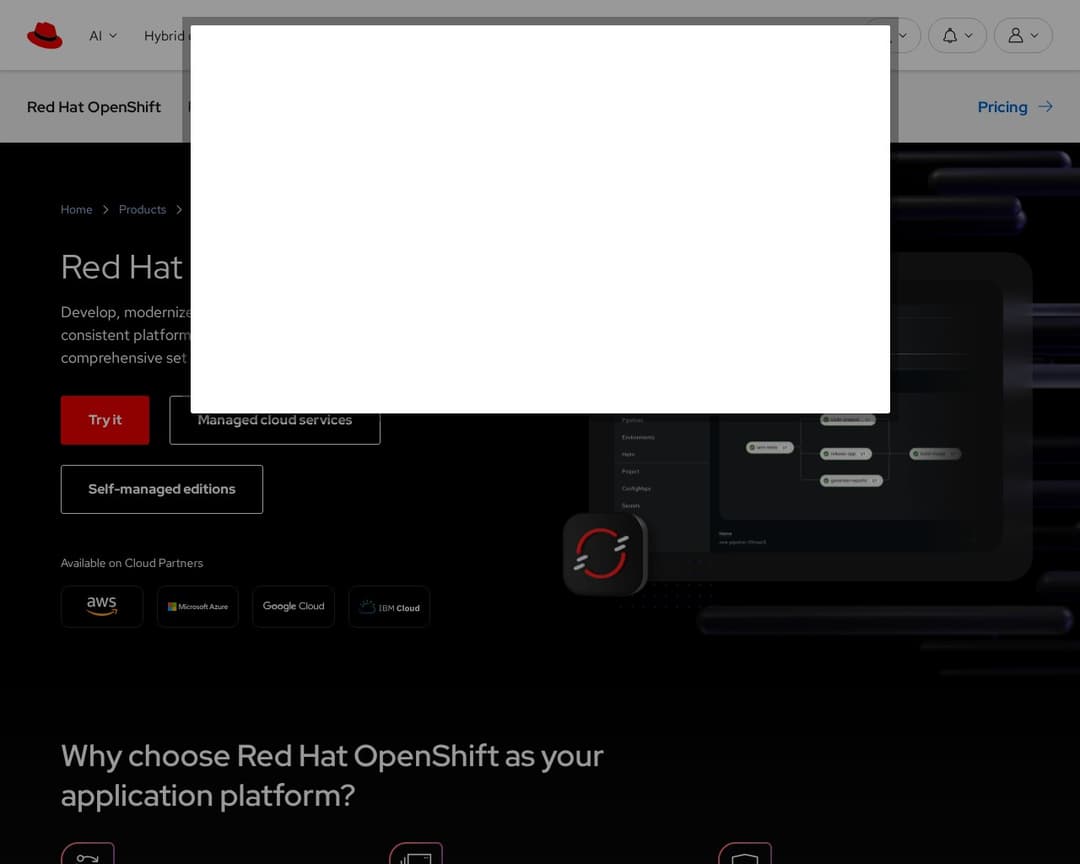Click the Google Cloud partner logo
1080x864 pixels.
pos(293,606)
